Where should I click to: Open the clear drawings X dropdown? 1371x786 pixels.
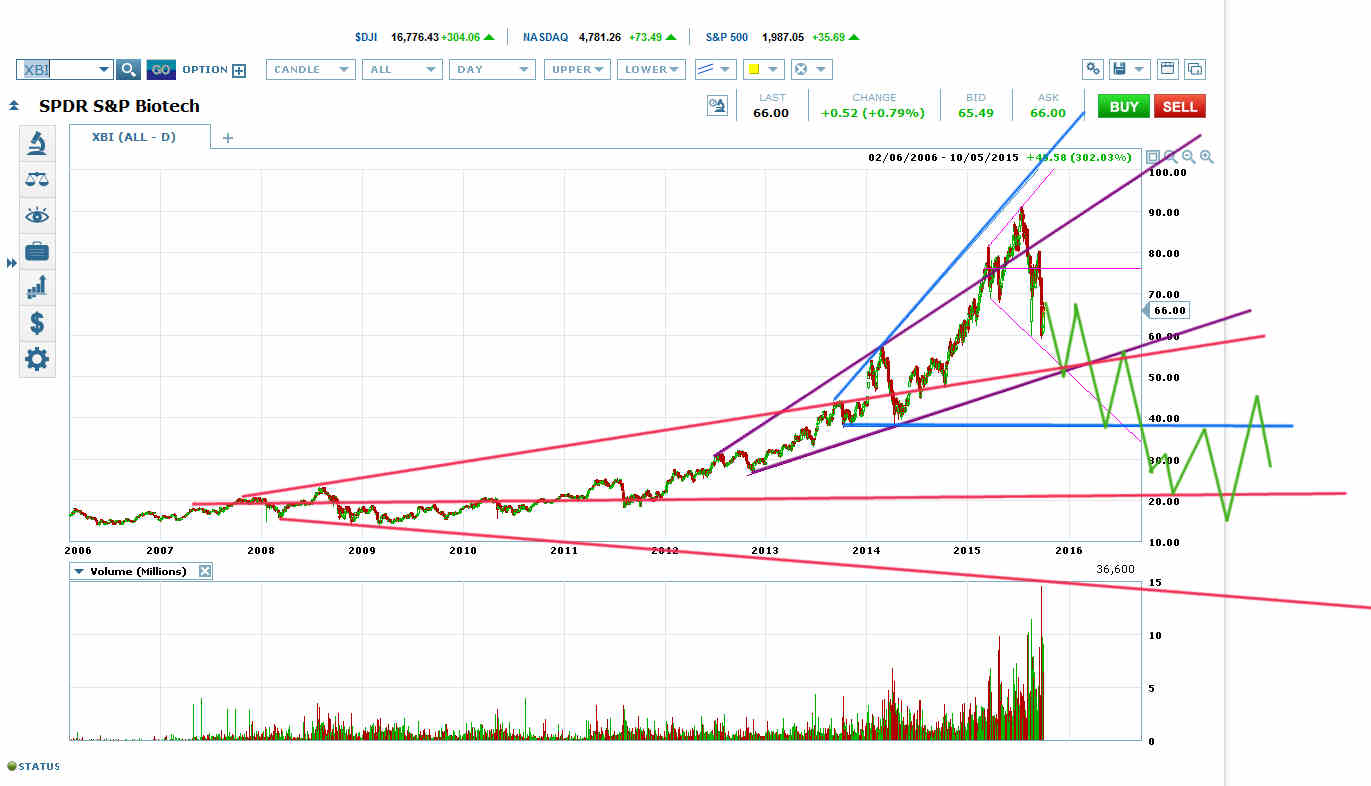809,70
